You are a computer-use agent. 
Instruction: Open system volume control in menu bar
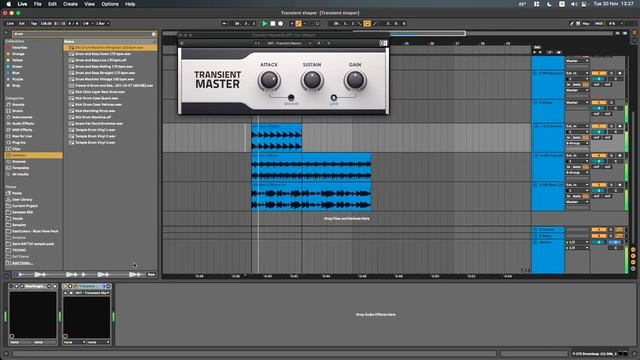[x=574, y=4]
